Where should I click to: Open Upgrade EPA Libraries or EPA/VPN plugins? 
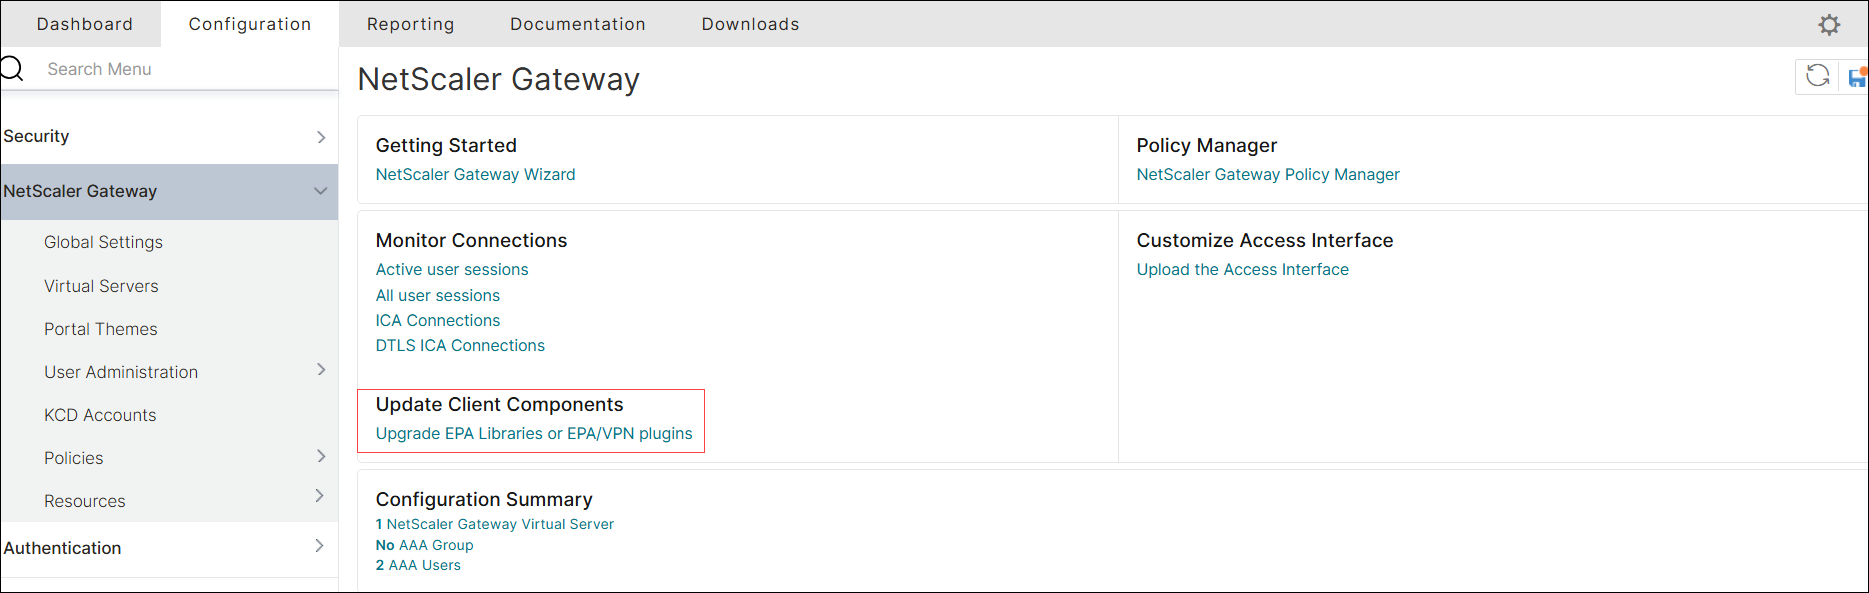coord(534,434)
